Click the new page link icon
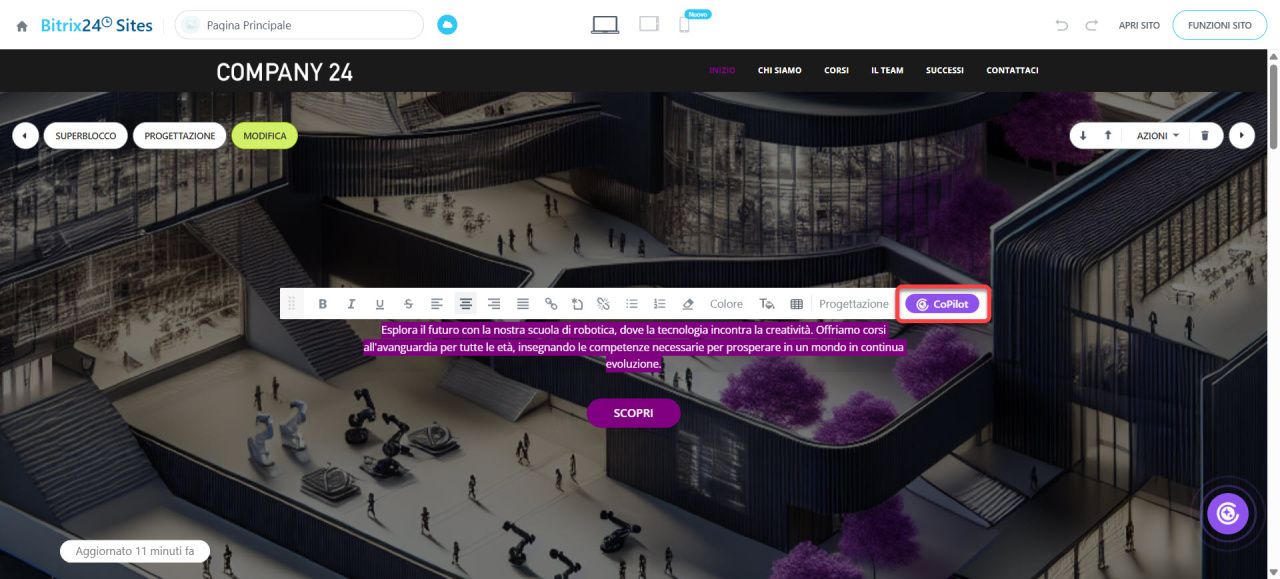Viewport: 1280px width, 579px height. tap(577, 304)
